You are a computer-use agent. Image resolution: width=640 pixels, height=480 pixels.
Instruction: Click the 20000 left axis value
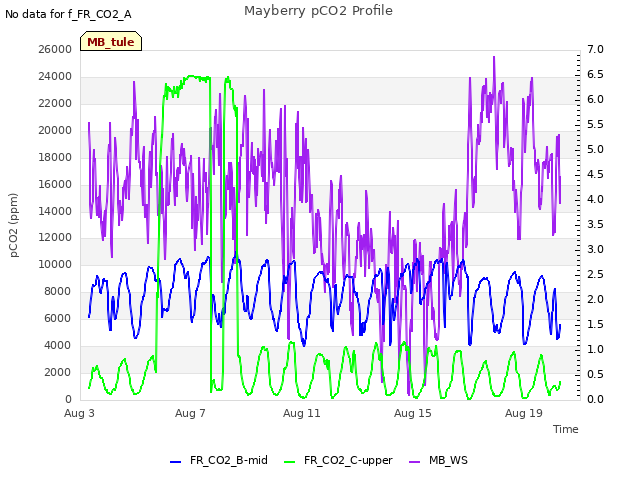[x=55, y=130]
